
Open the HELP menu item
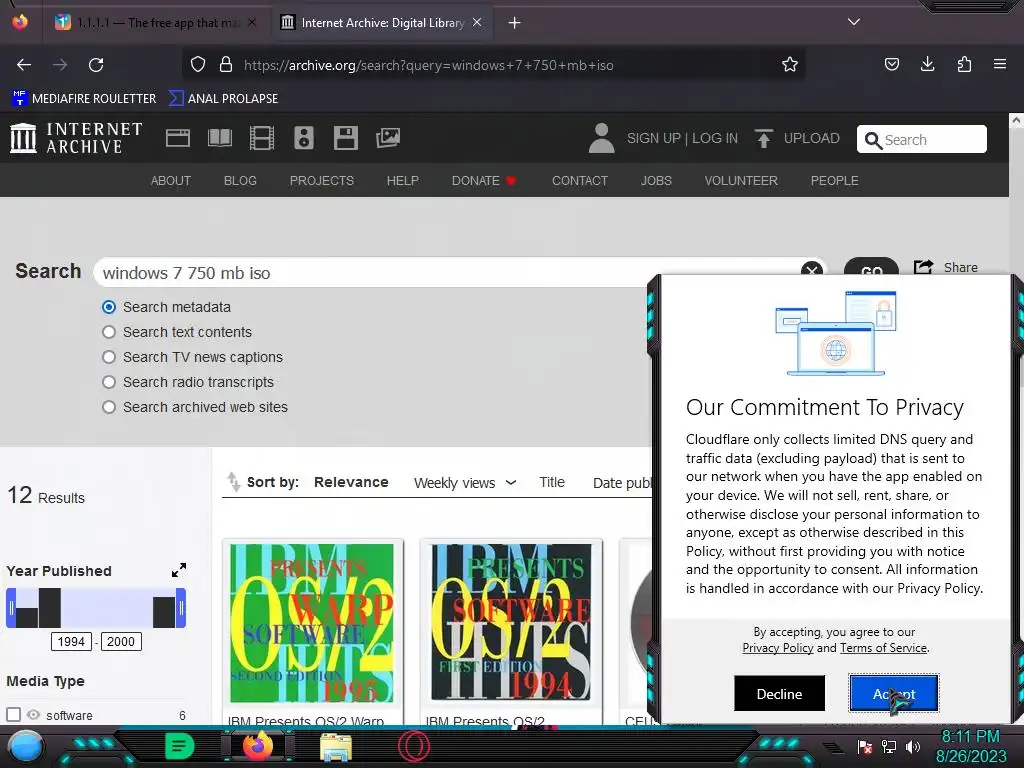tap(402, 180)
